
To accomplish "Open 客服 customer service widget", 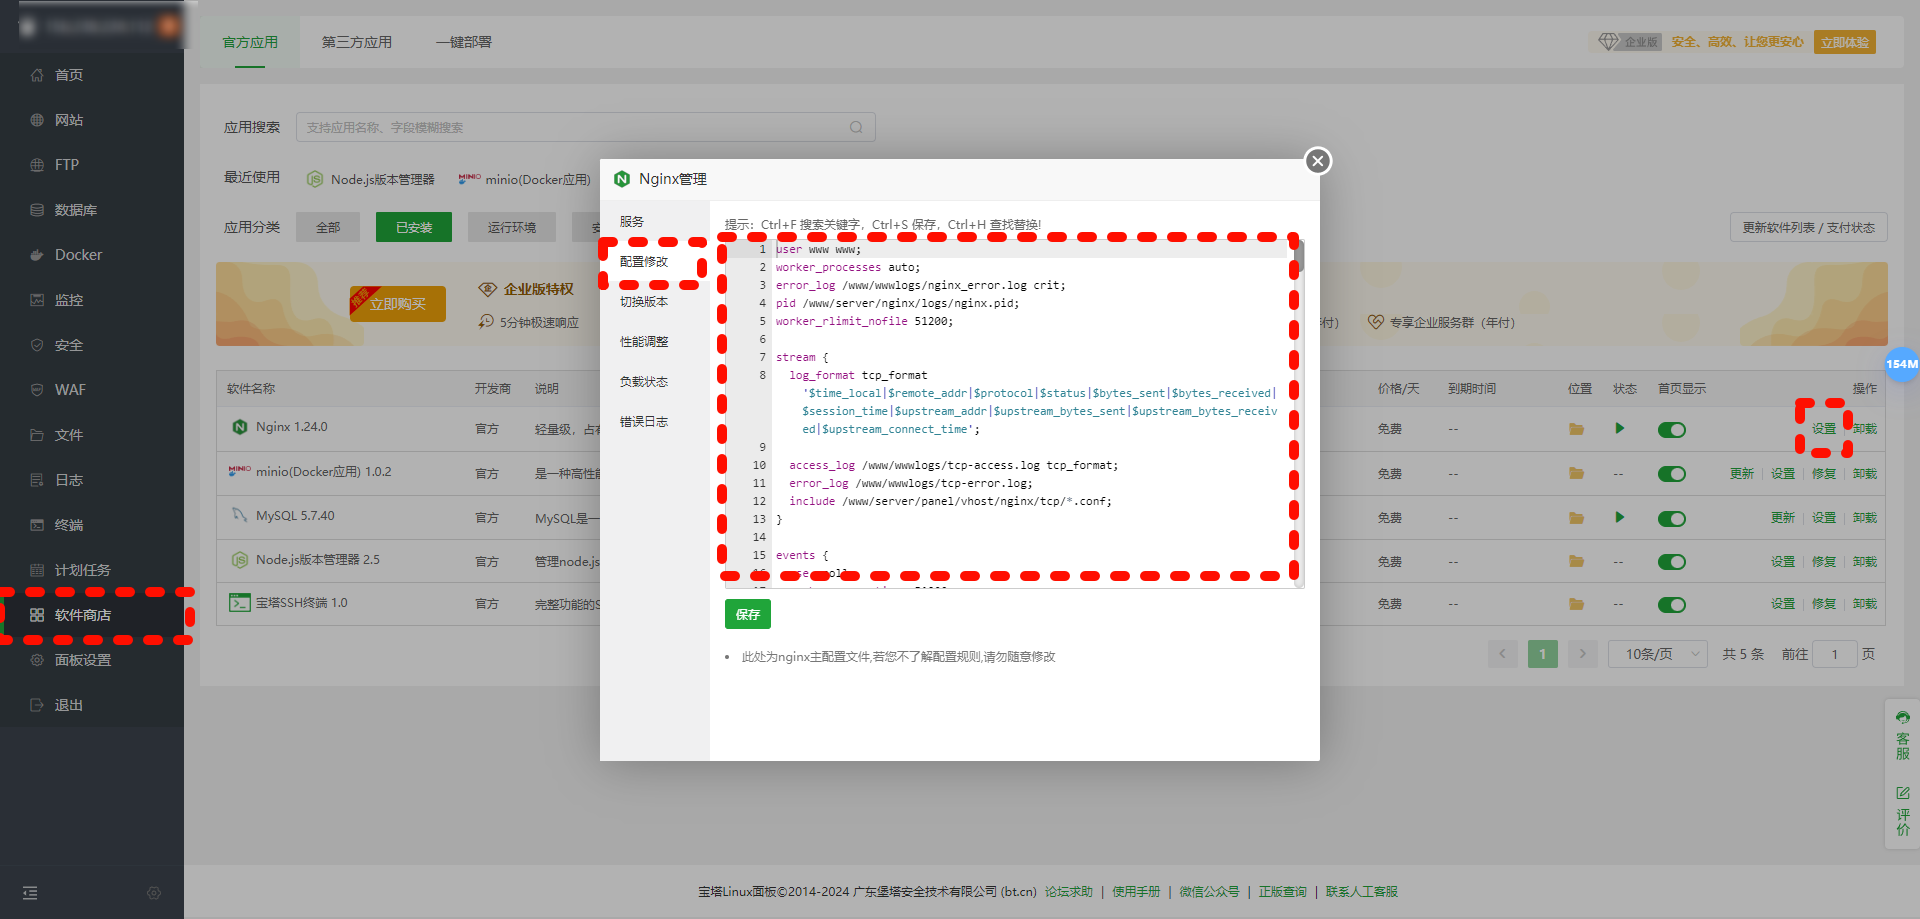I will [1902, 735].
